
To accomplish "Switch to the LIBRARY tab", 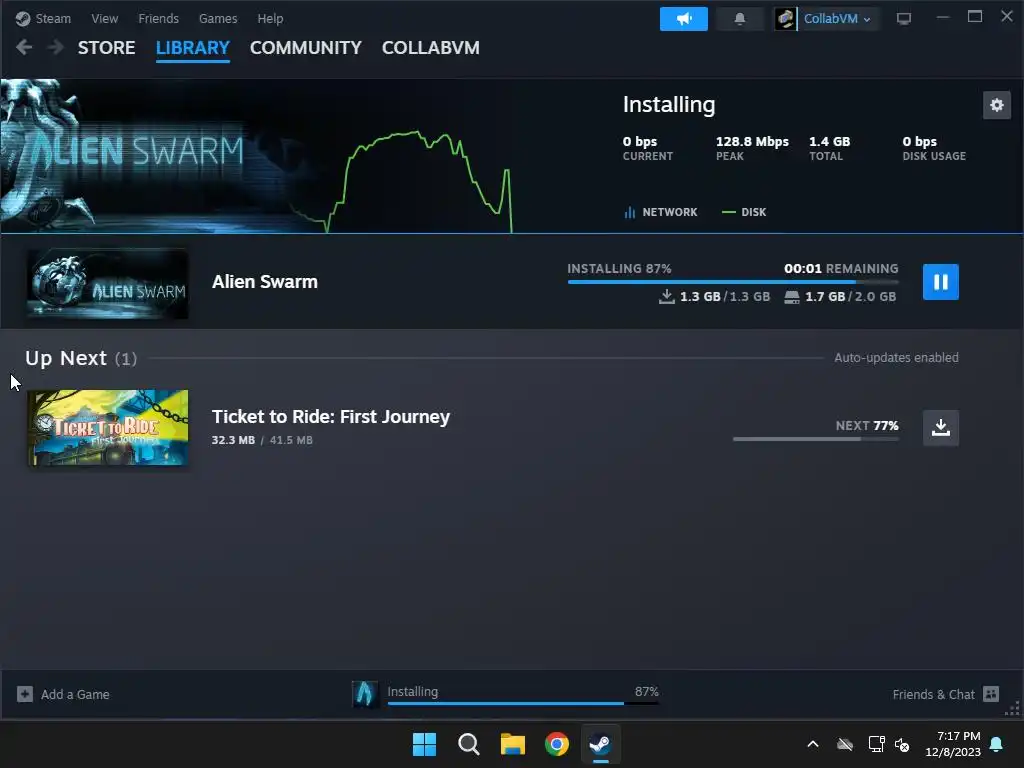I will click(x=193, y=48).
